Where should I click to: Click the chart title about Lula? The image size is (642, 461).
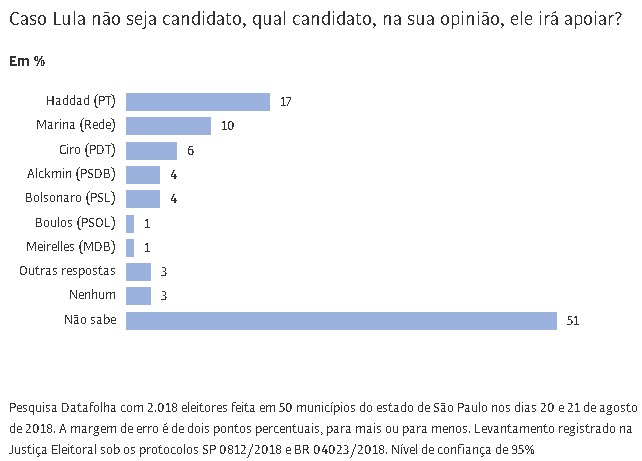[x=314, y=20]
